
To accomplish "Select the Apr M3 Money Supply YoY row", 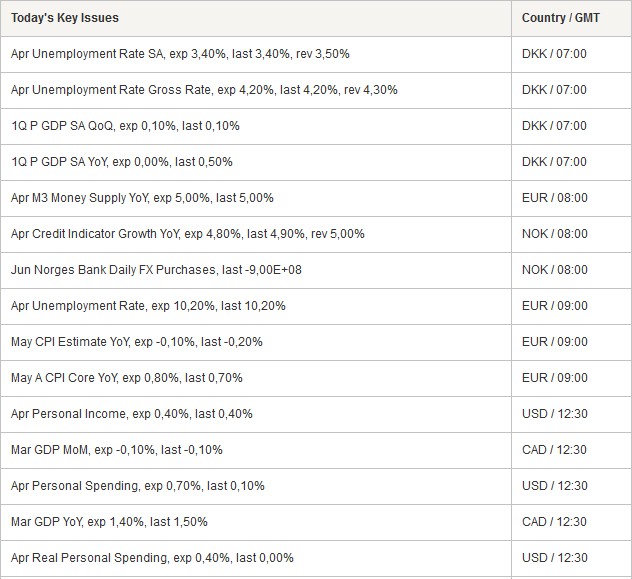I will [316, 198].
